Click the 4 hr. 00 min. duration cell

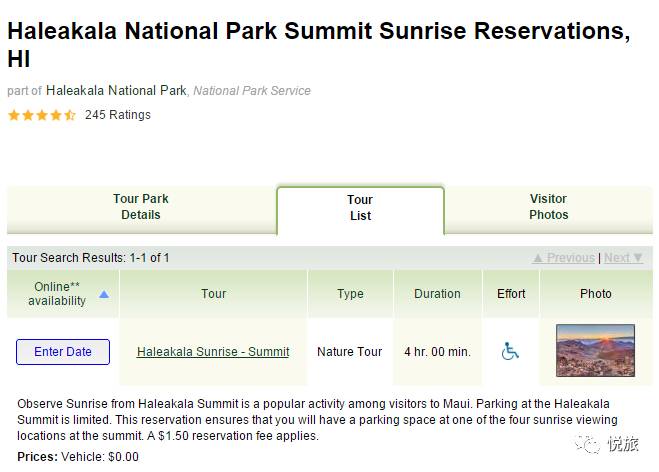click(438, 352)
